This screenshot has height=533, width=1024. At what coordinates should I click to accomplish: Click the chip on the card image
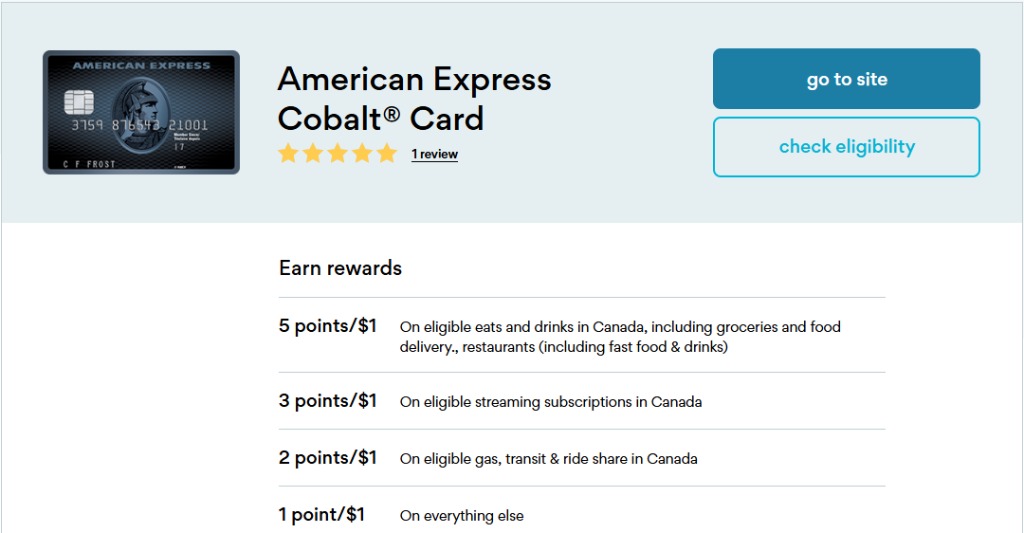pyautogui.click(x=77, y=102)
